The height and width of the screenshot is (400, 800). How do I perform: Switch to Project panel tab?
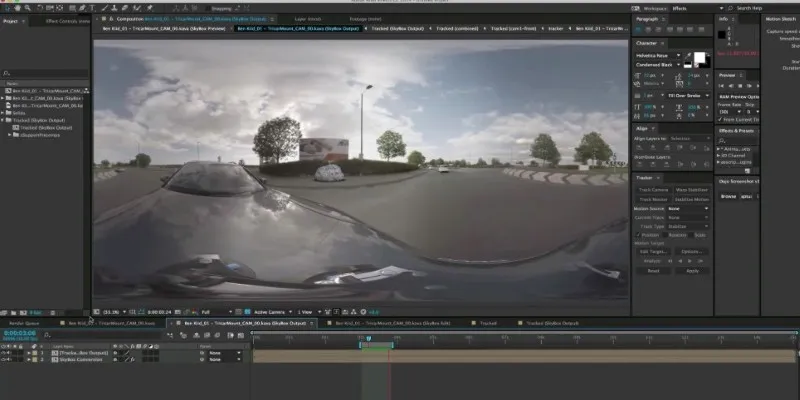tap(11, 21)
